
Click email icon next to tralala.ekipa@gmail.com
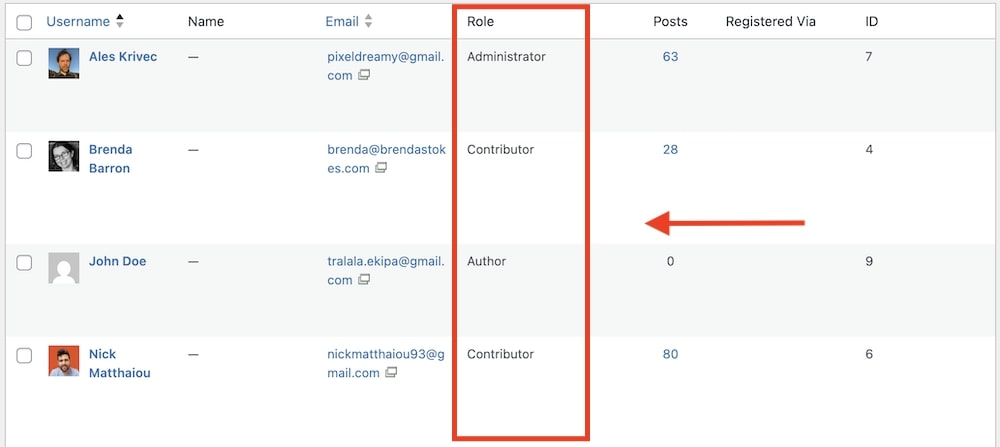(x=364, y=280)
